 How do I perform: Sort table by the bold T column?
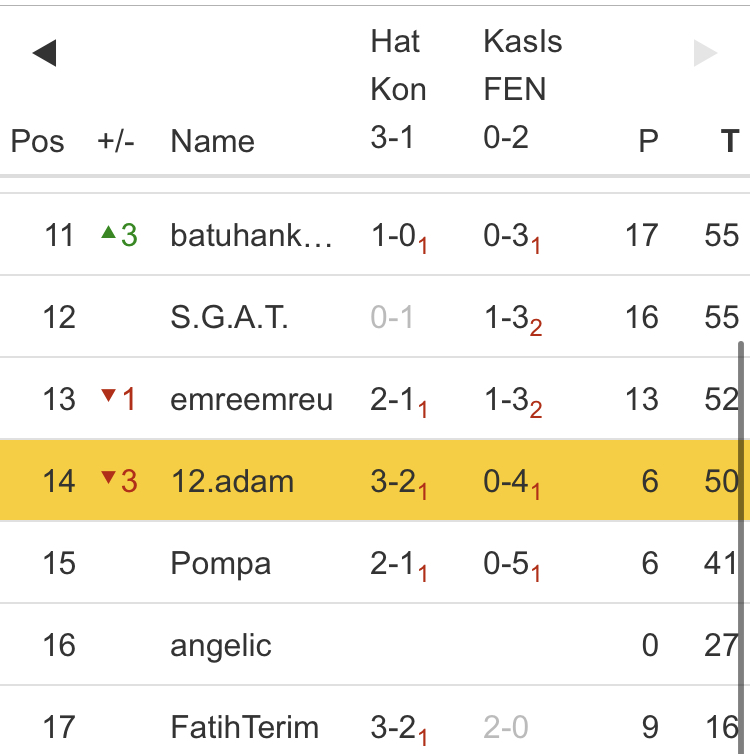(x=729, y=141)
